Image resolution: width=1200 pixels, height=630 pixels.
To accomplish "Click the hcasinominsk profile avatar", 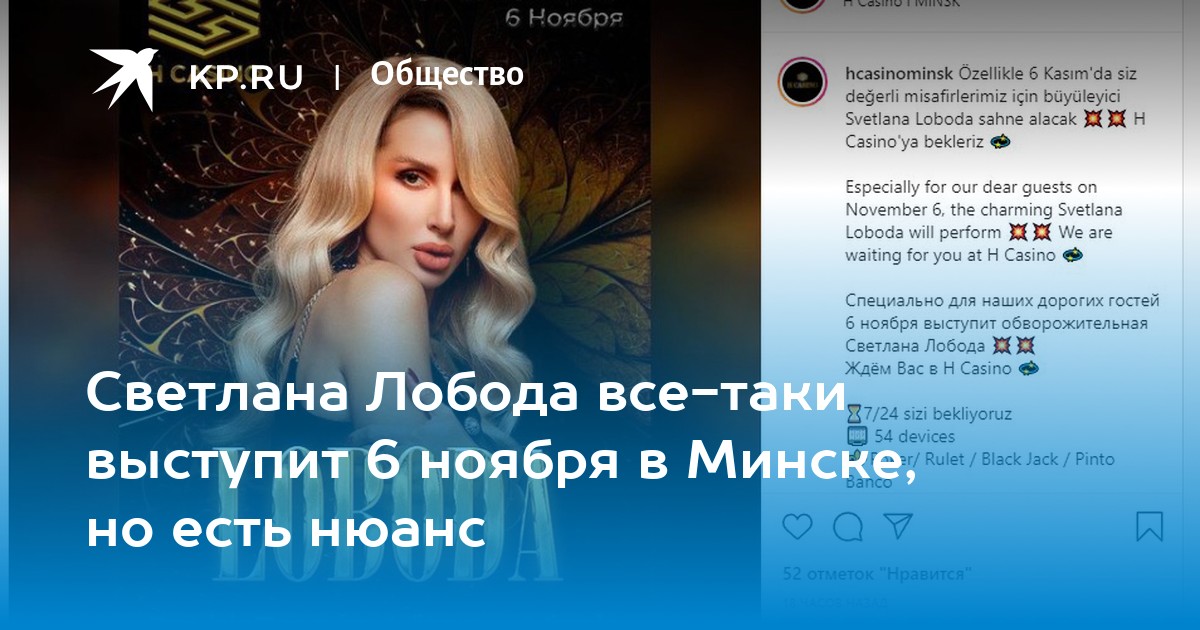I will click(802, 82).
